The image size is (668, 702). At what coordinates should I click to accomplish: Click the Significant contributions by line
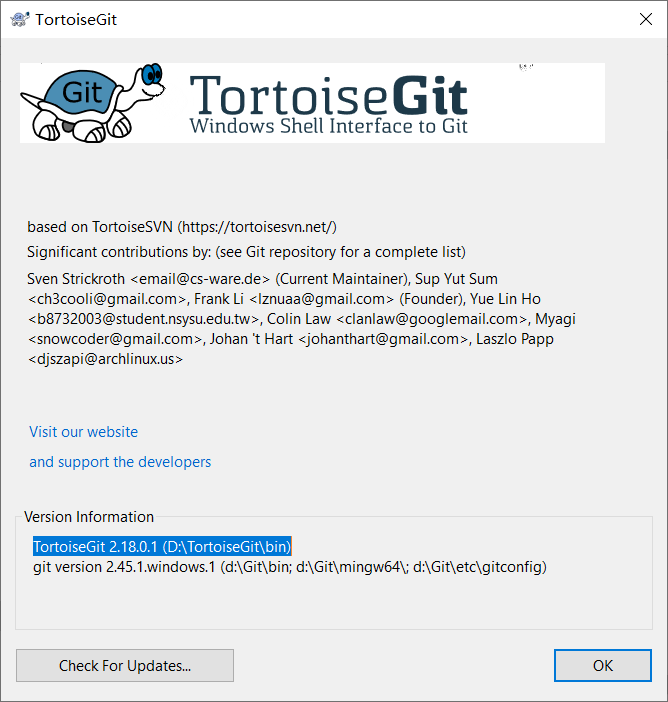(x=246, y=252)
